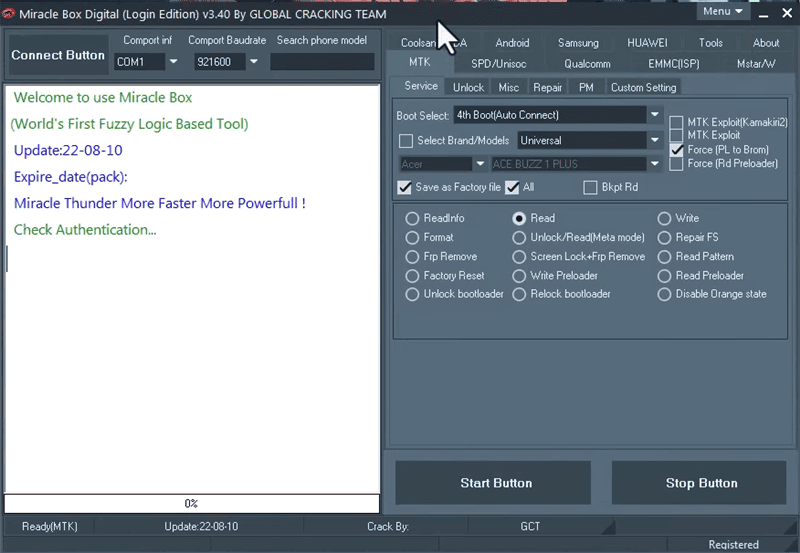
Task: Click the 0% progress bar
Action: 192,504
